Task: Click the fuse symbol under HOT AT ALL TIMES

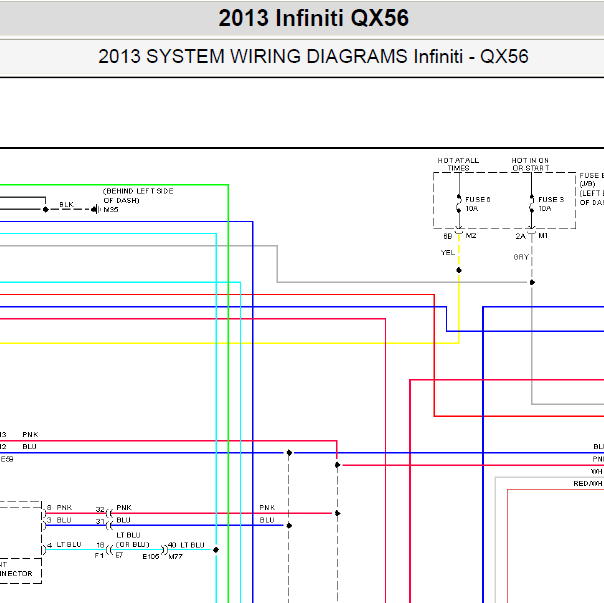Action: point(459,204)
